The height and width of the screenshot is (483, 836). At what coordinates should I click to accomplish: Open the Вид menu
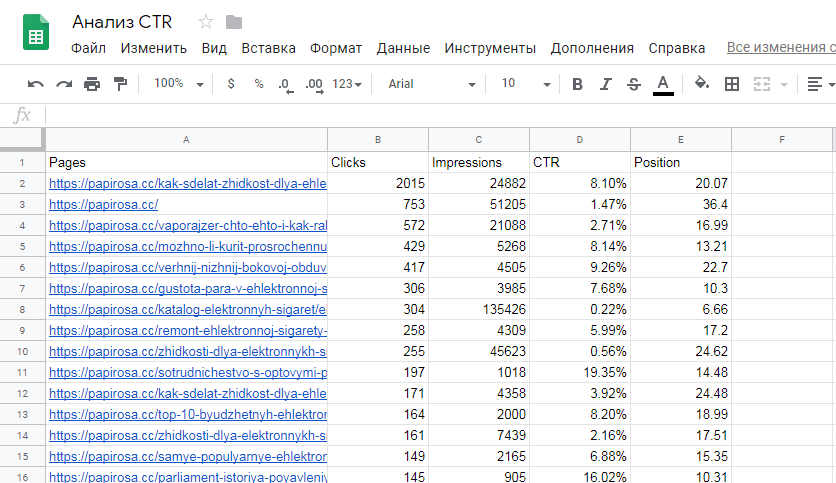[x=214, y=48]
